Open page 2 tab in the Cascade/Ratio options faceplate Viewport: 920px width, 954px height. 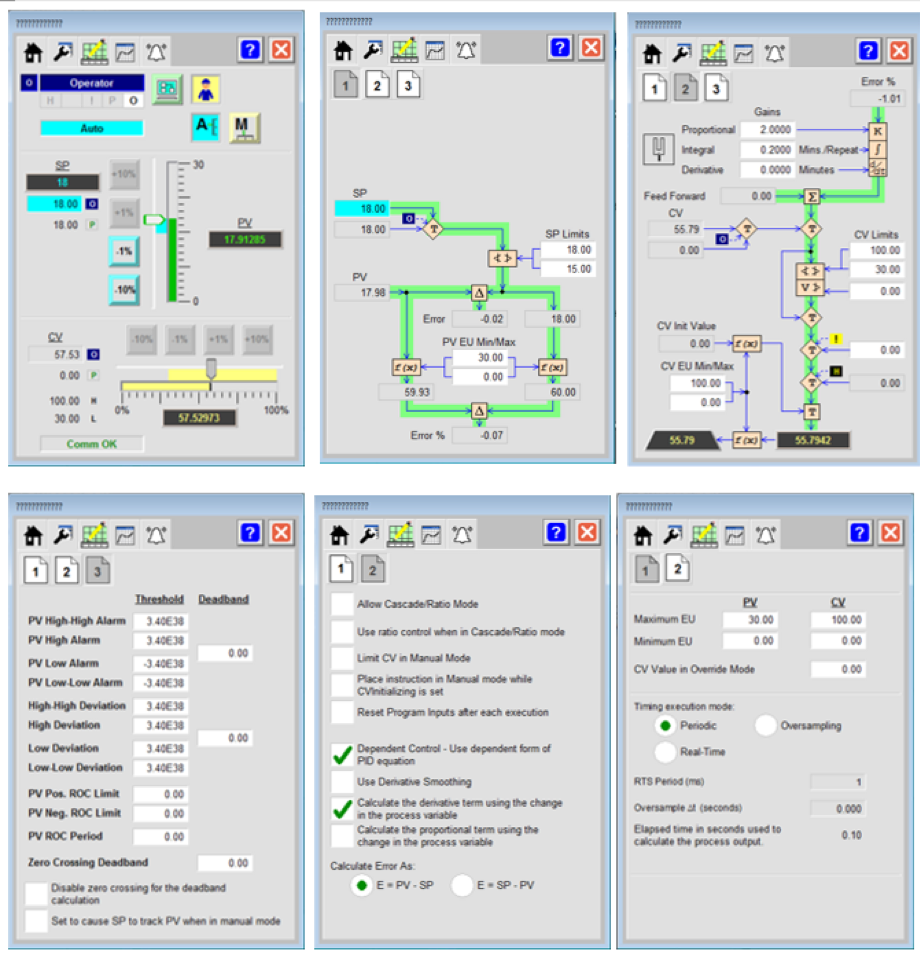(x=372, y=569)
